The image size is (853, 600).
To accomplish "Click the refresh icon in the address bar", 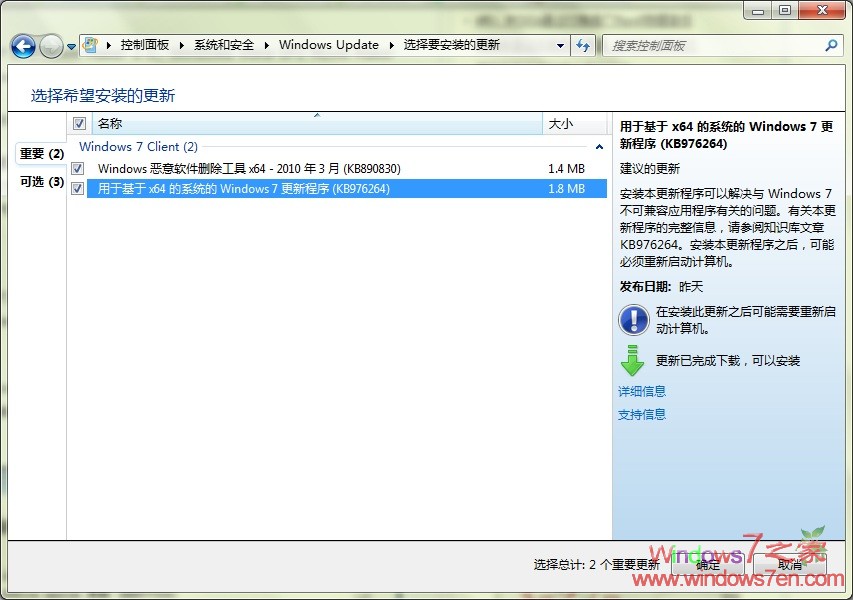I will point(583,45).
